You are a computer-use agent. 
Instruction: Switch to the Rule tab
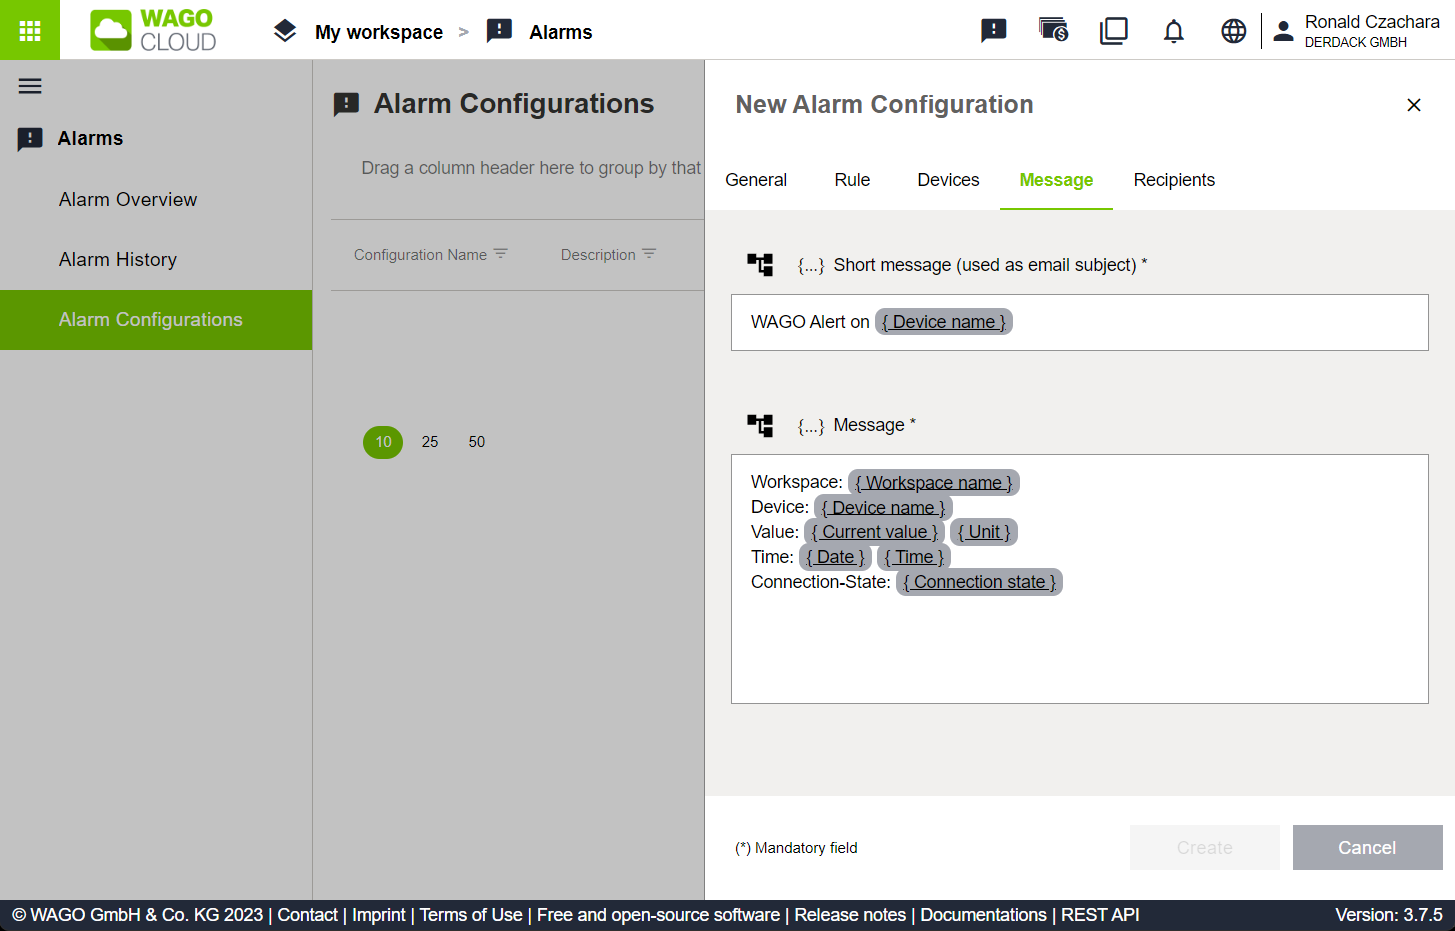click(x=852, y=180)
